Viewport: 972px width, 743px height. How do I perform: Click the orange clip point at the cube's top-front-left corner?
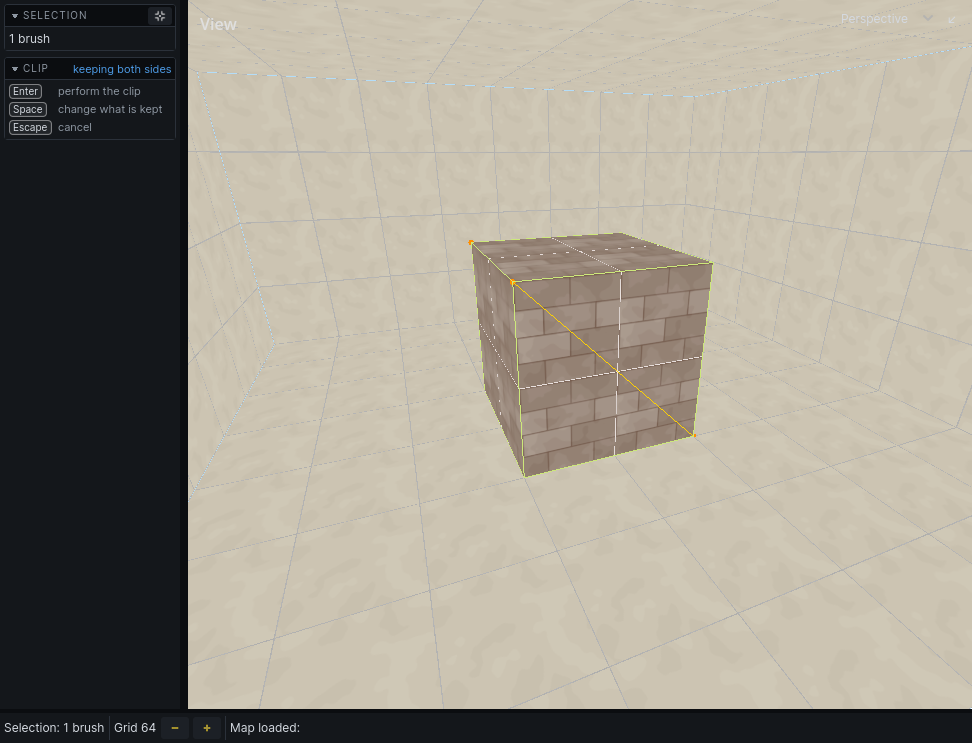point(513,283)
